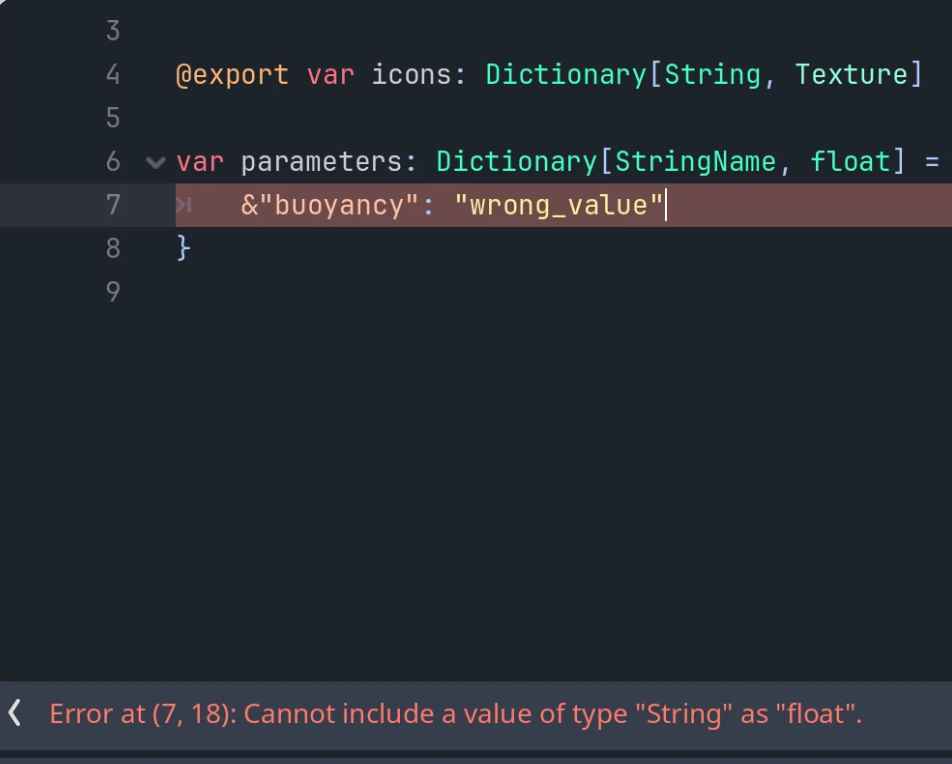Click the Dictionary type on line 6
952x764 pixels.
(517, 162)
